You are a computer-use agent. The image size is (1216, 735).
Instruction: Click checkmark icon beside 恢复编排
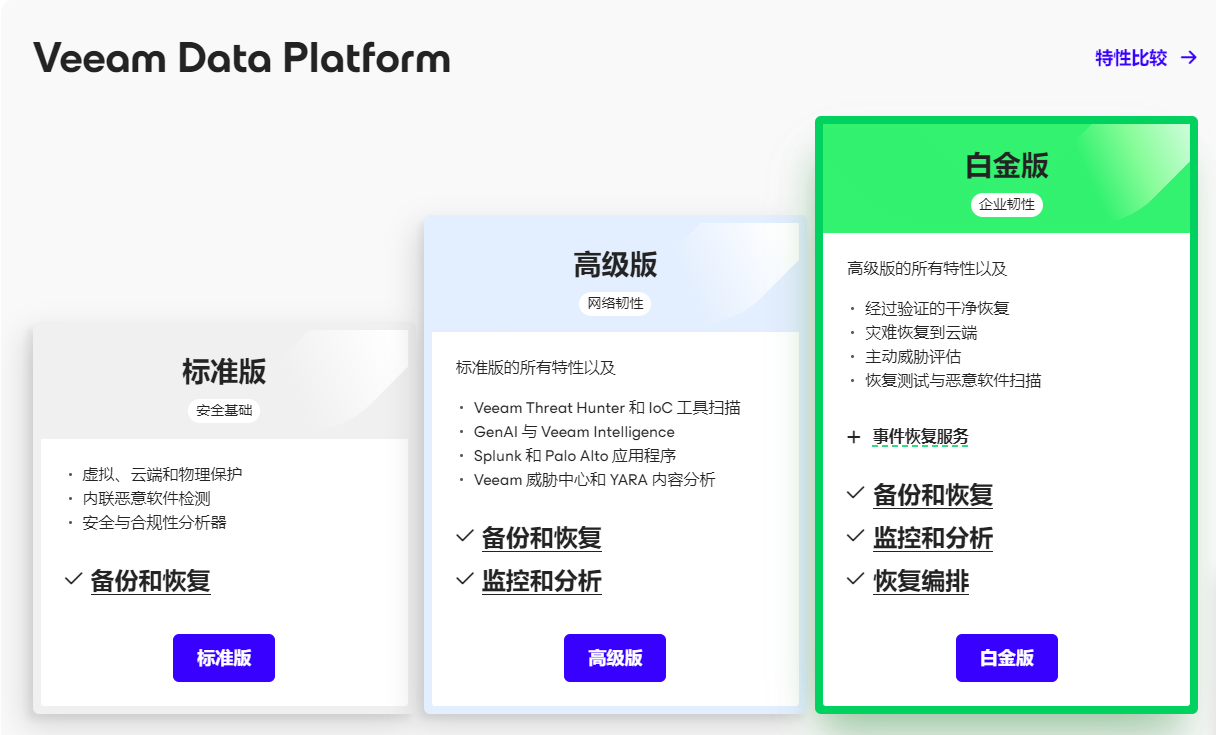click(855, 579)
